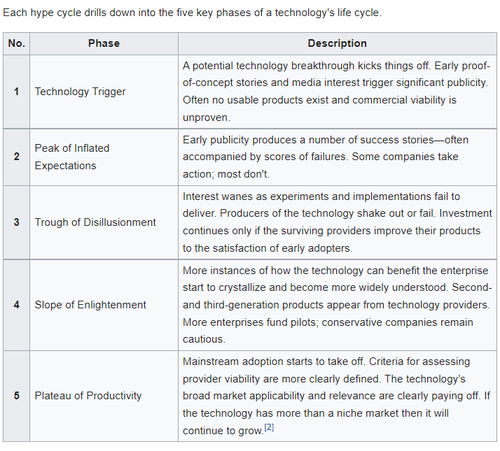Click the "Description" column header
The image size is (500, 451).
(337, 43)
